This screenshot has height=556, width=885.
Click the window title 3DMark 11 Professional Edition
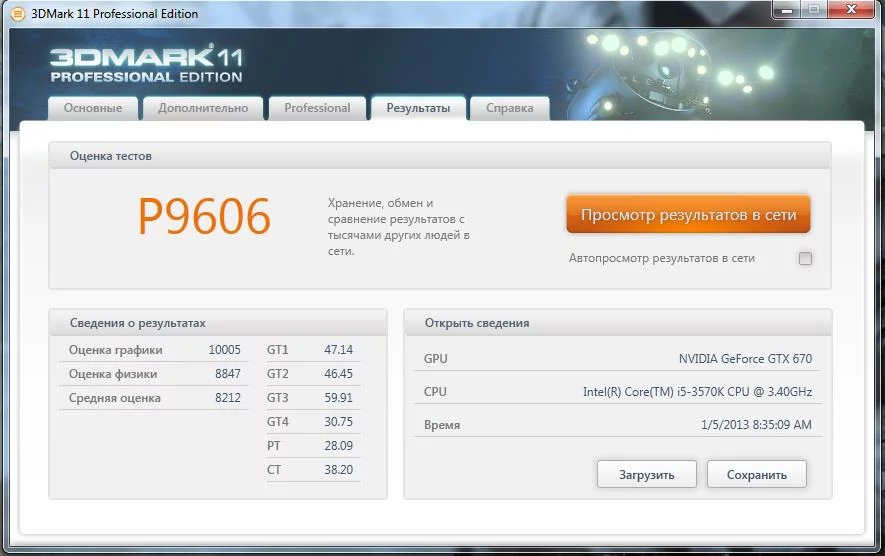[x=115, y=14]
